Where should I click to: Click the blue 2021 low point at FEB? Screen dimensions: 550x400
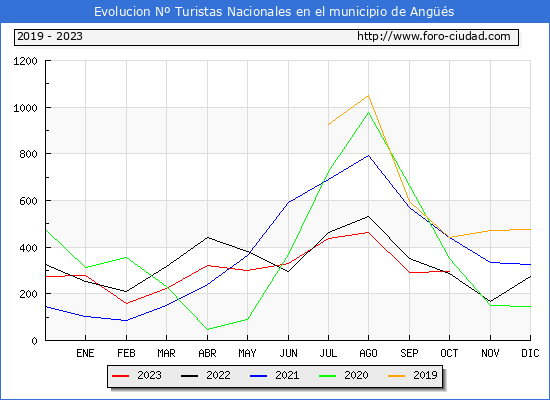coord(126,320)
